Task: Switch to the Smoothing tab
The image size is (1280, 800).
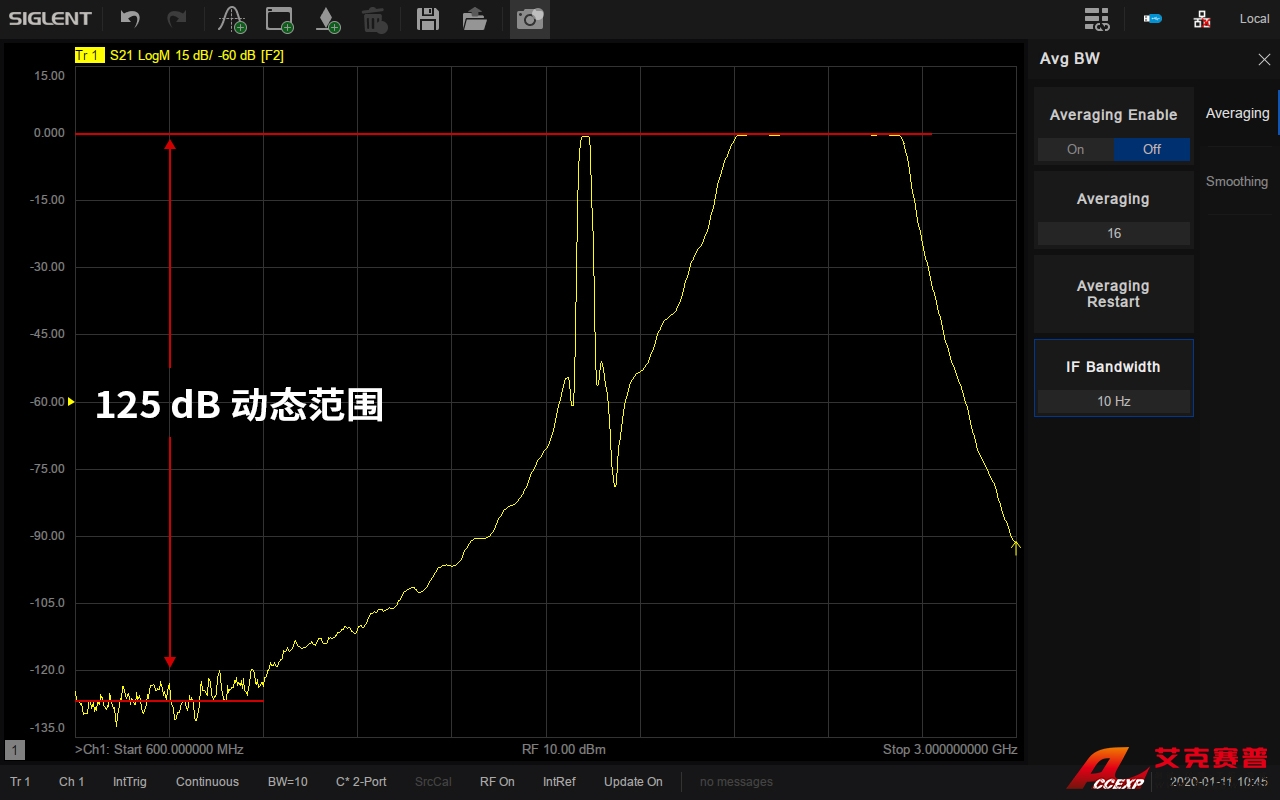Action: click(x=1236, y=181)
